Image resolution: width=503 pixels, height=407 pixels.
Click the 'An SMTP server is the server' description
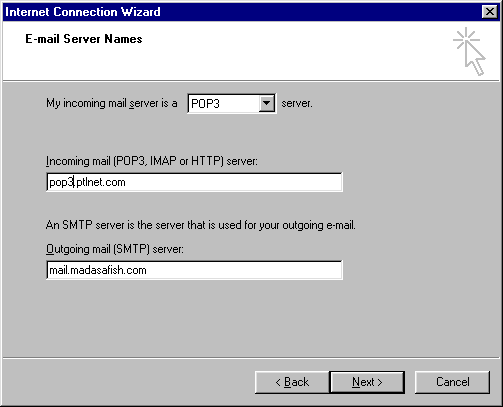point(201,225)
